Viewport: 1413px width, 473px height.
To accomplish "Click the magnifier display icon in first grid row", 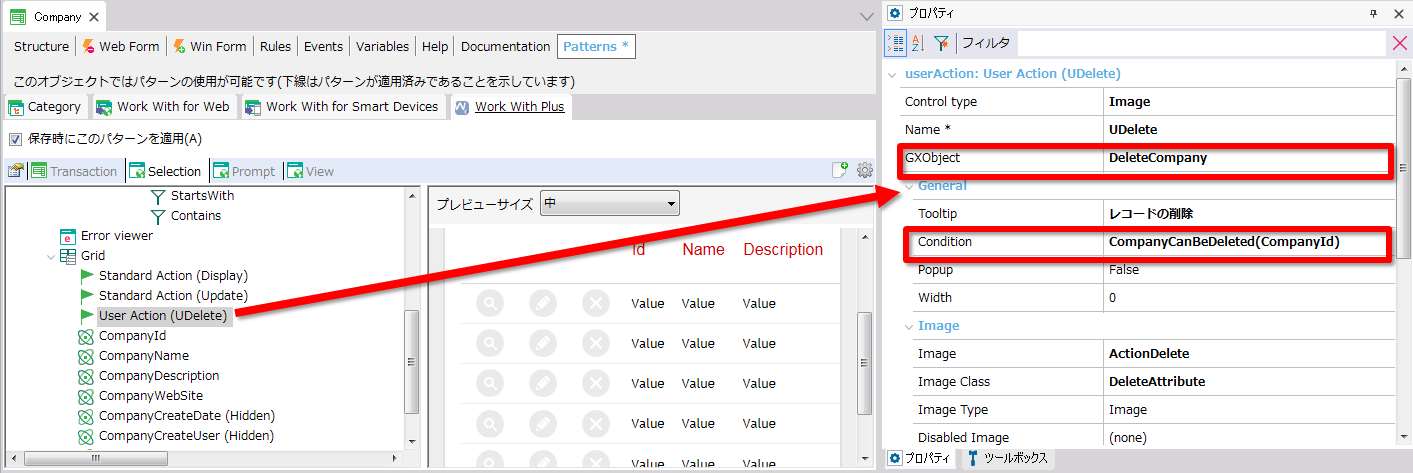I will 490,303.
